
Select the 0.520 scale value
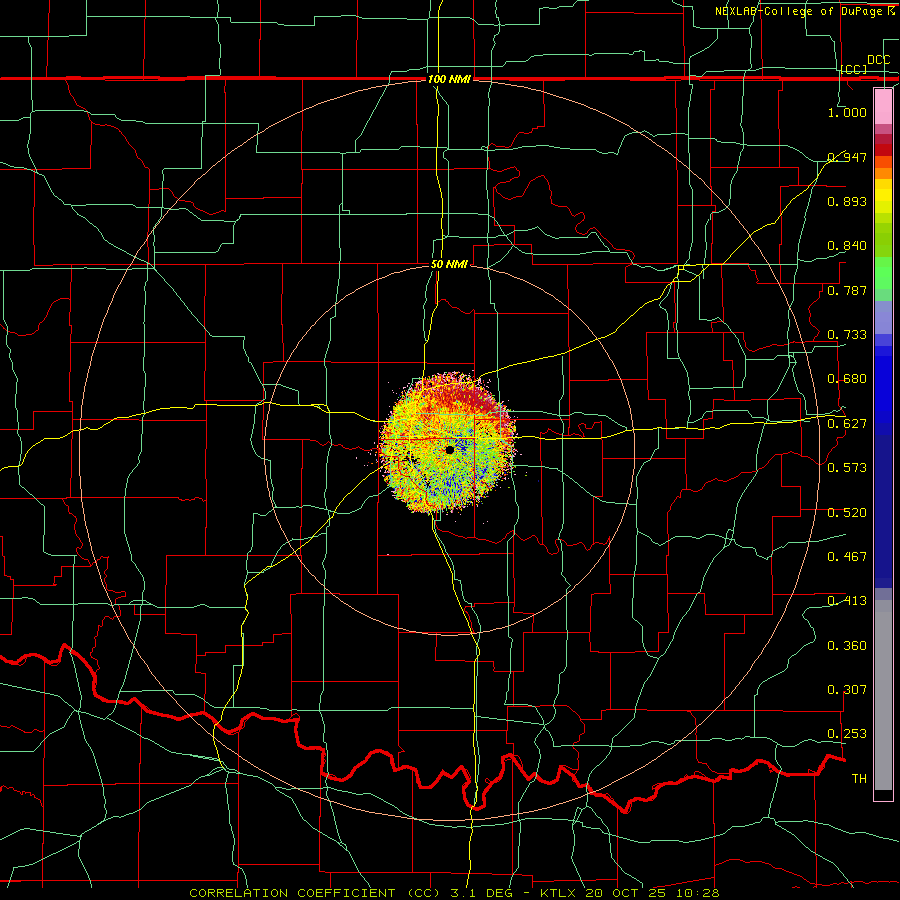847,512
